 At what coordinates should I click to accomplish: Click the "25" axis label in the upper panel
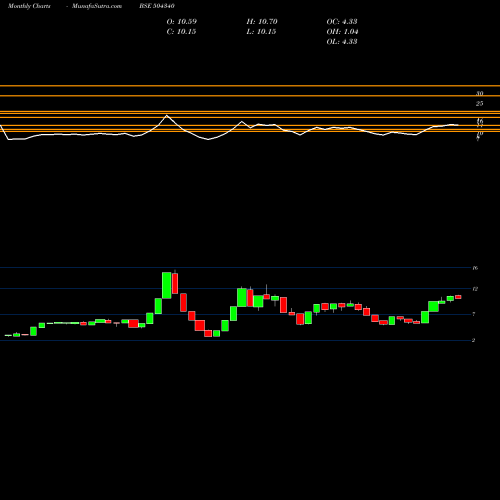tap(479, 104)
